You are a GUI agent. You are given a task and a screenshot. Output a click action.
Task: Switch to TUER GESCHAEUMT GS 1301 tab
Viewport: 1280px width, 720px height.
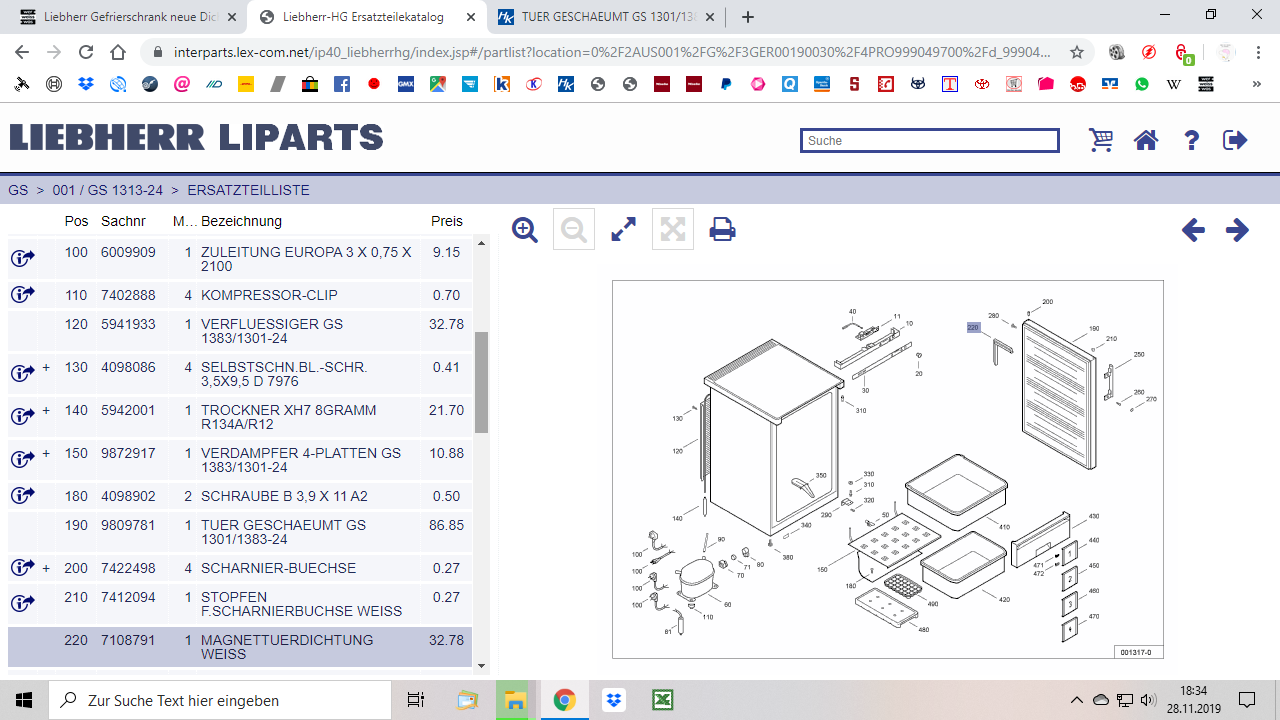(607, 17)
